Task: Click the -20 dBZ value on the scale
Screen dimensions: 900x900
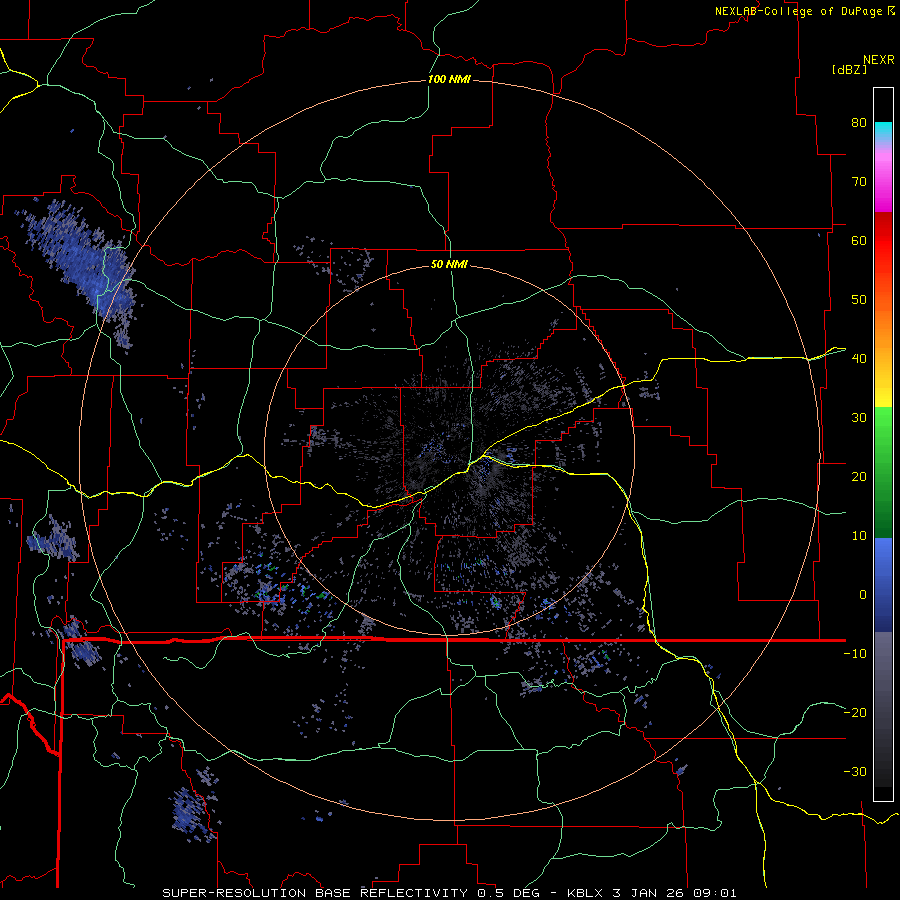Action: coord(855,712)
